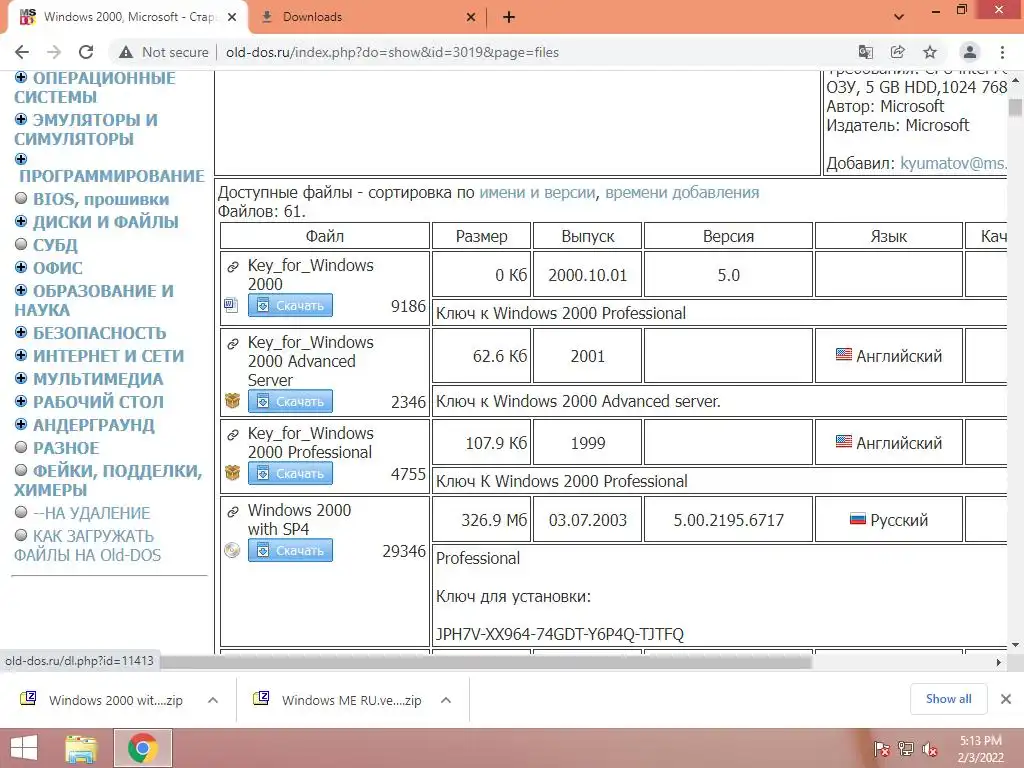Click Скачать for Key_for_Windows 2000 Professional

[290, 473]
